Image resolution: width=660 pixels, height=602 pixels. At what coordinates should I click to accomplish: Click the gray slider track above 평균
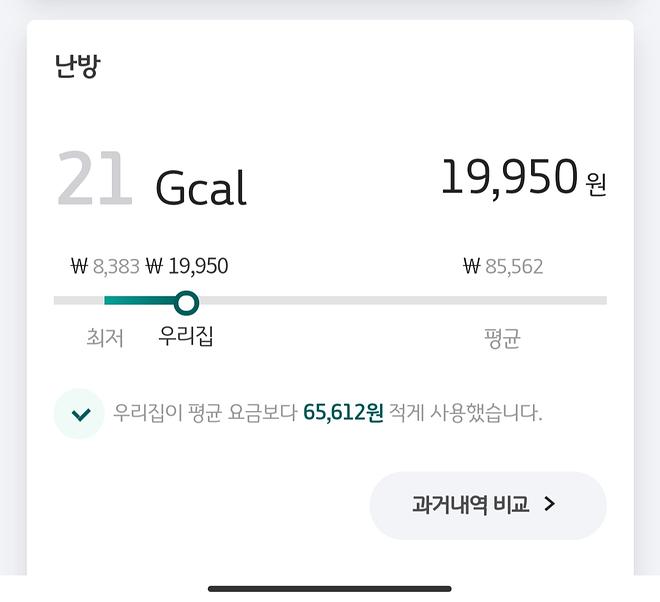(503, 301)
